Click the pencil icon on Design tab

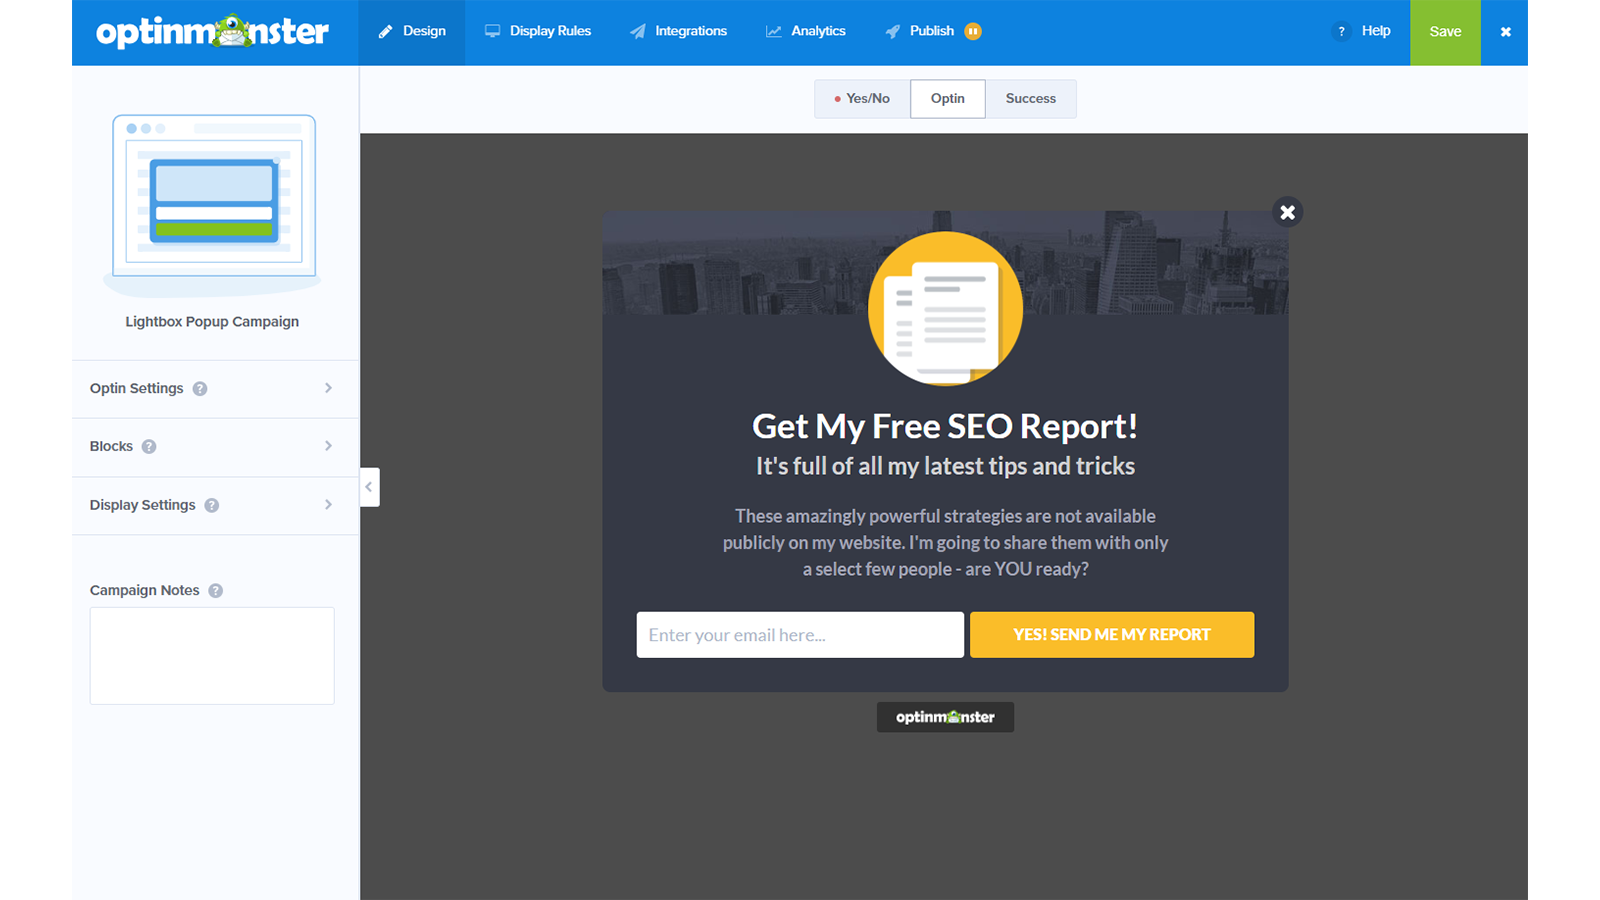[385, 32]
